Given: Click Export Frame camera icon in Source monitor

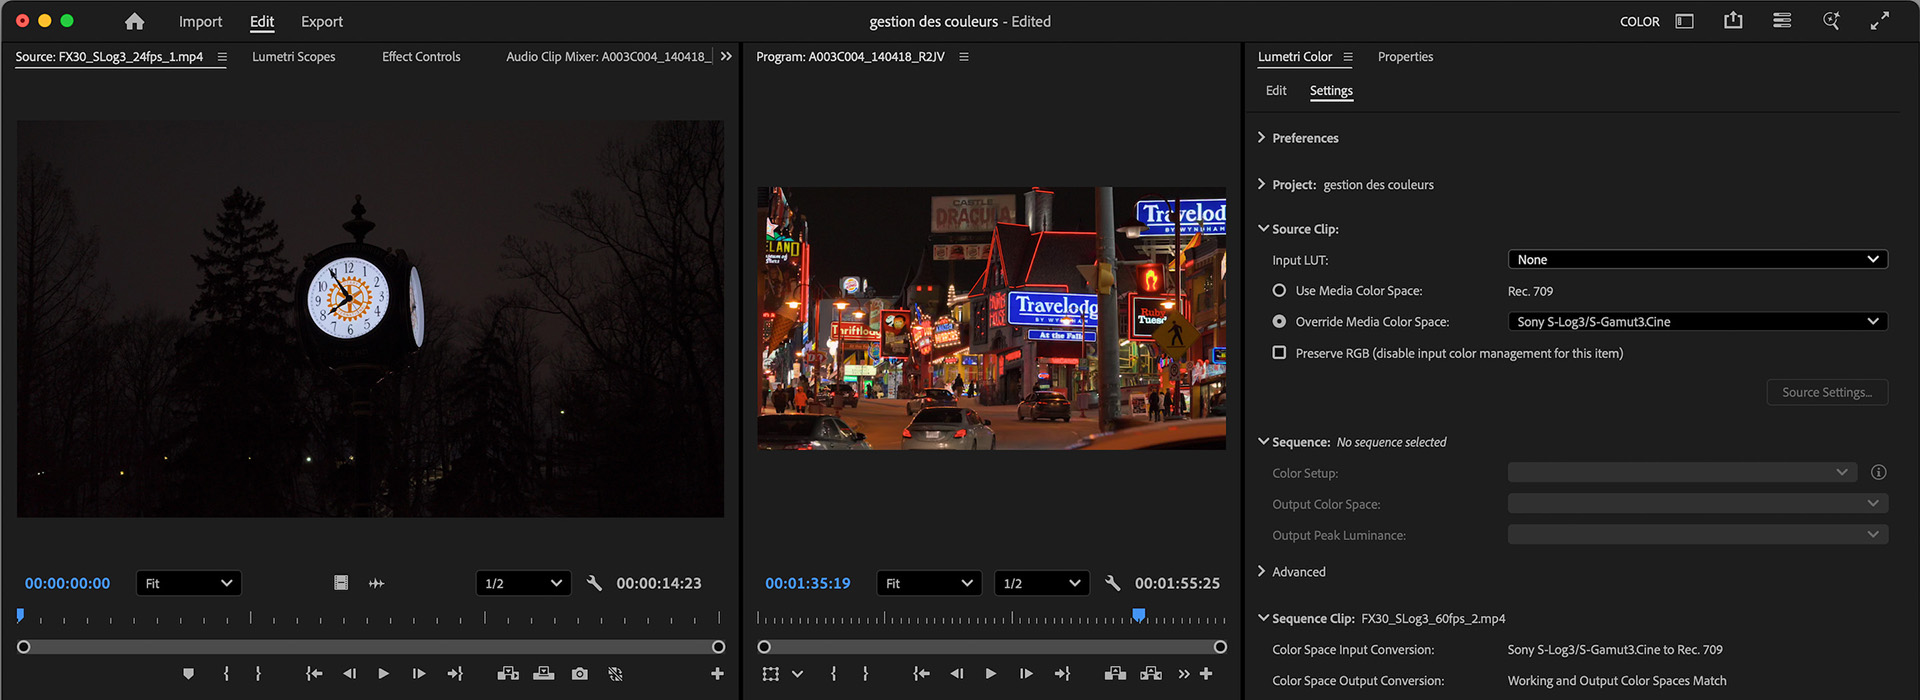Looking at the screenshot, I should pyautogui.click(x=580, y=674).
